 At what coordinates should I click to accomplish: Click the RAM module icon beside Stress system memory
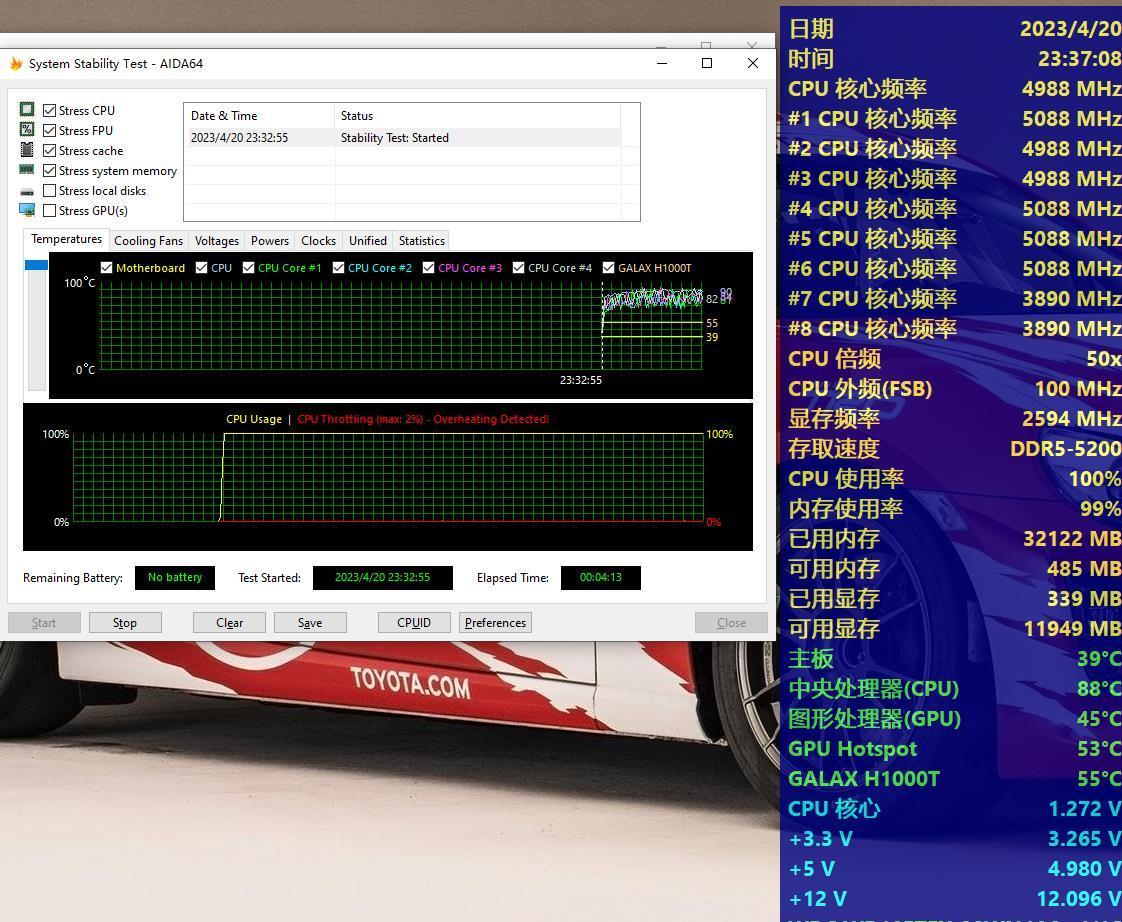click(x=26, y=170)
